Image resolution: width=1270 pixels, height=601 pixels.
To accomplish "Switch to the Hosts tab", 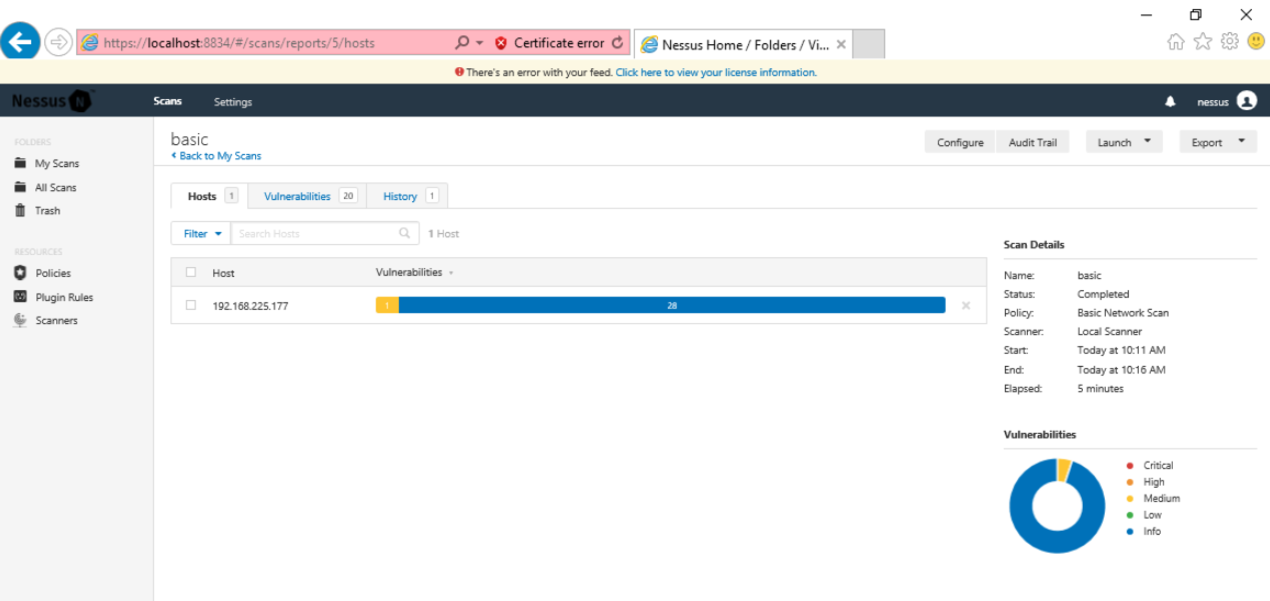I will [210, 196].
